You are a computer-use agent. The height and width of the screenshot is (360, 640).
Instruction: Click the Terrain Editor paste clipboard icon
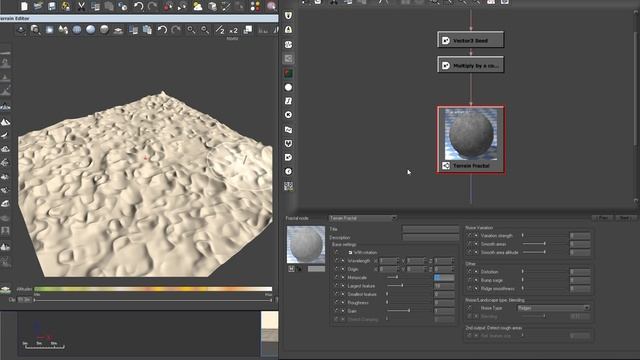[147, 29]
